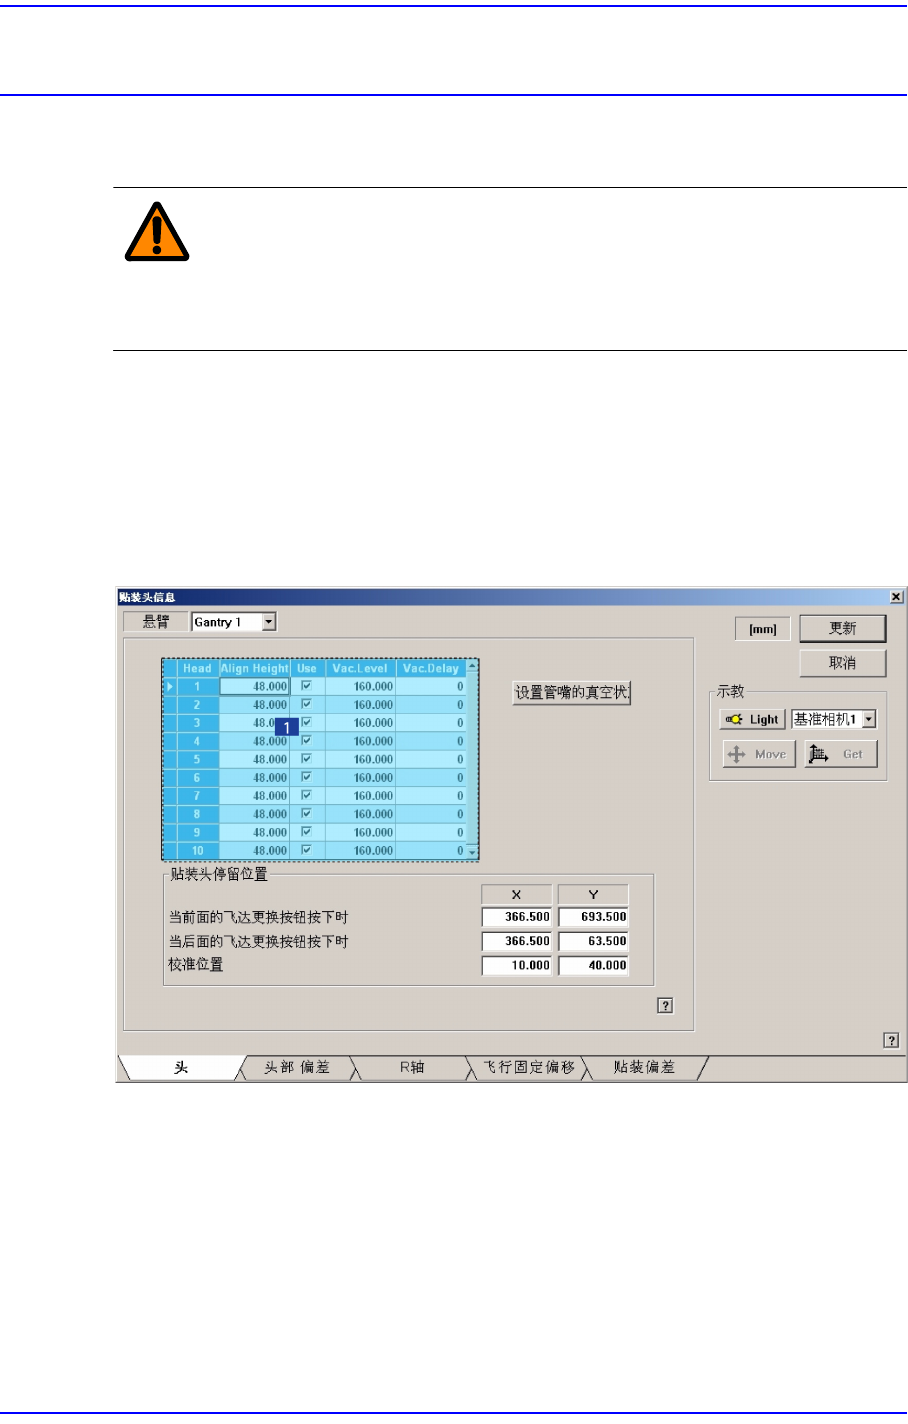Screen dimensions: 908x1424
Task: Toggle Use checkbox for head 9
Action: [306, 832]
